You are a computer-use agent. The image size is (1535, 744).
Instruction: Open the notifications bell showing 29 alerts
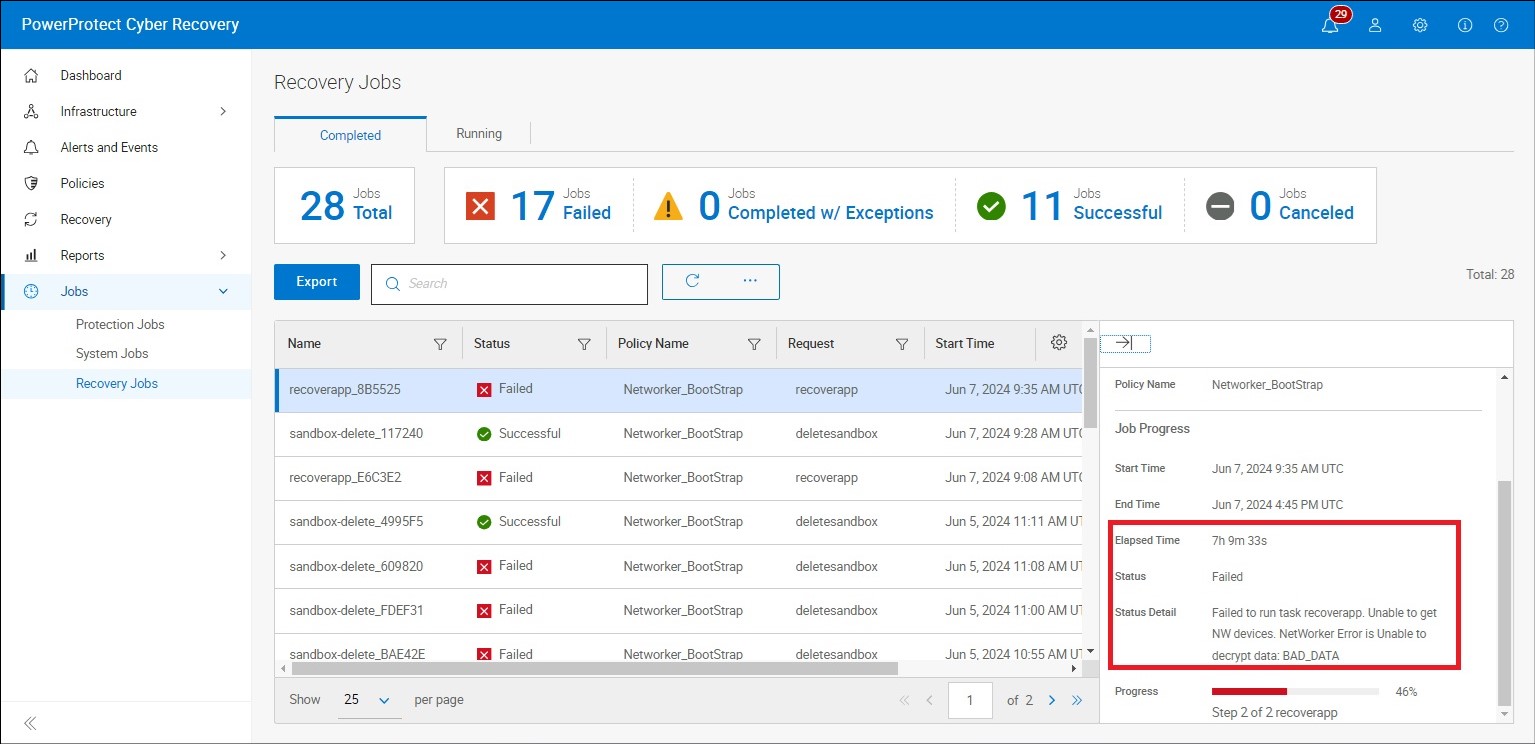[x=1330, y=25]
